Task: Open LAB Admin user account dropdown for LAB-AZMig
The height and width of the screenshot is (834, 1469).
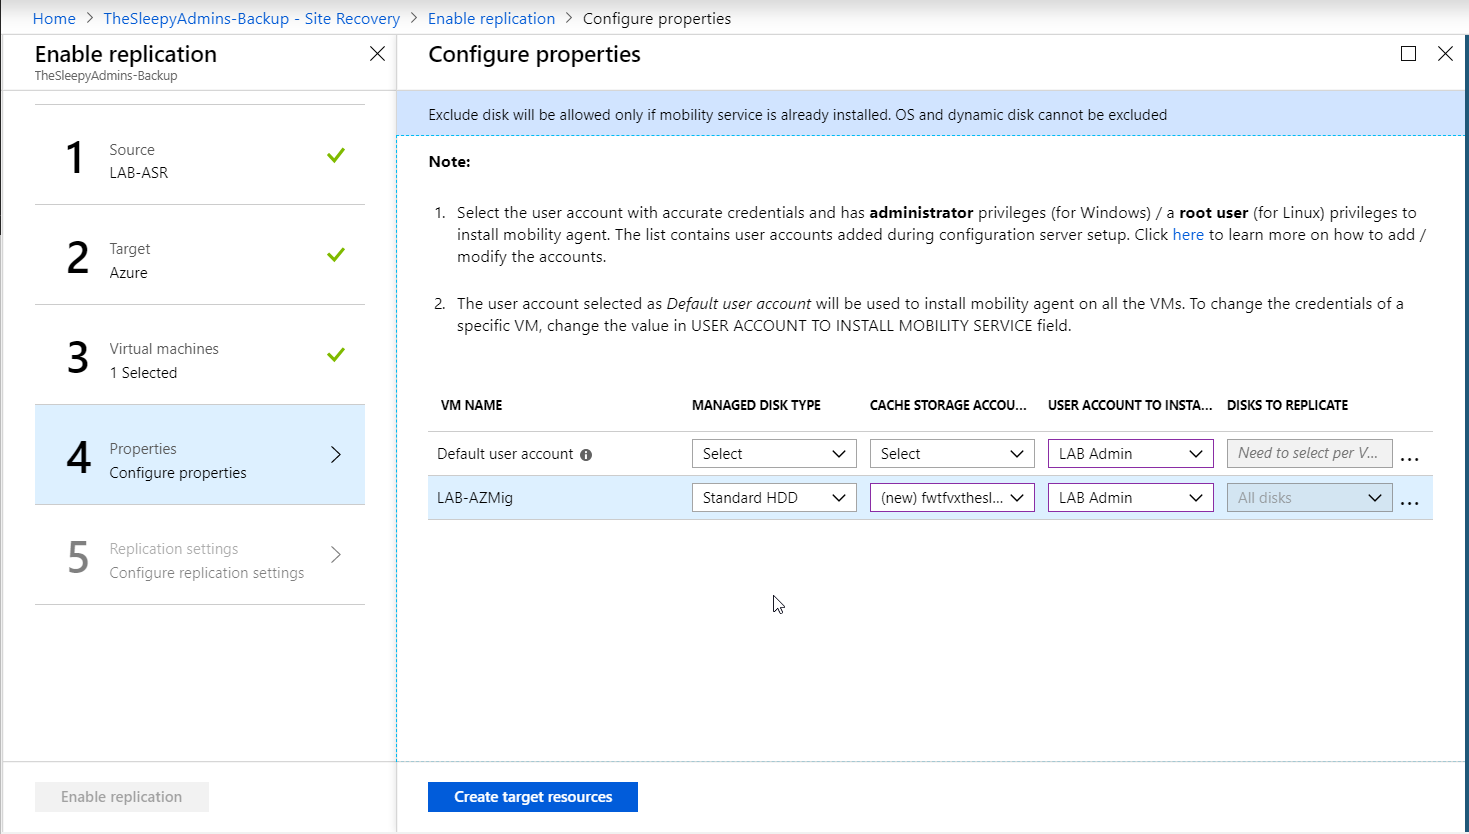Action: [1130, 498]
